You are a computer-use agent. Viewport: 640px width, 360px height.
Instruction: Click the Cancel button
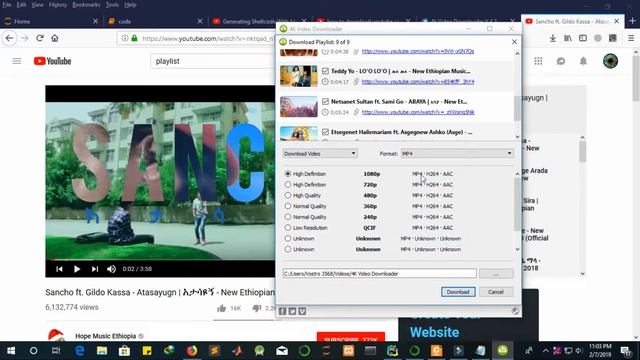496,292
